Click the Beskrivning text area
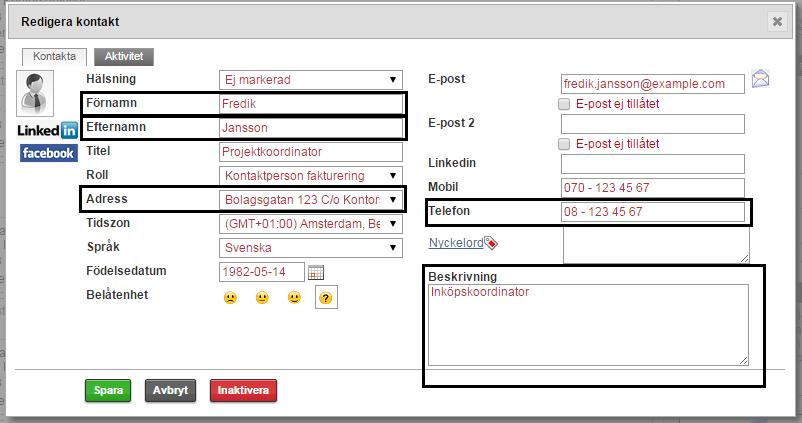802x423 pixels. pos(588,325)
